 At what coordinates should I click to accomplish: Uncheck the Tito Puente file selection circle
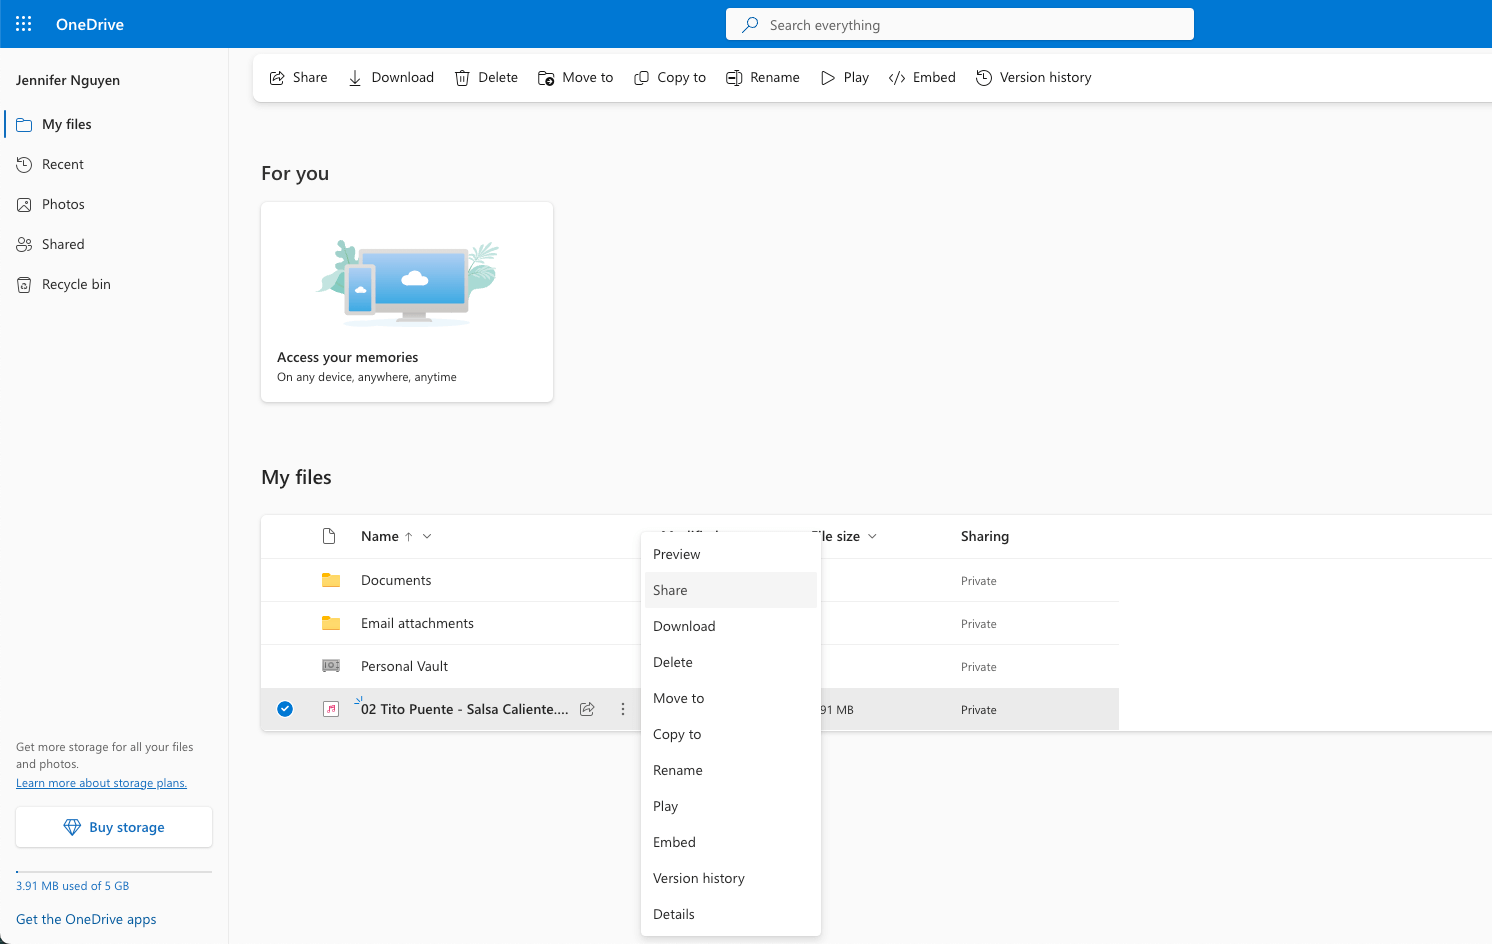coord(285,709)
